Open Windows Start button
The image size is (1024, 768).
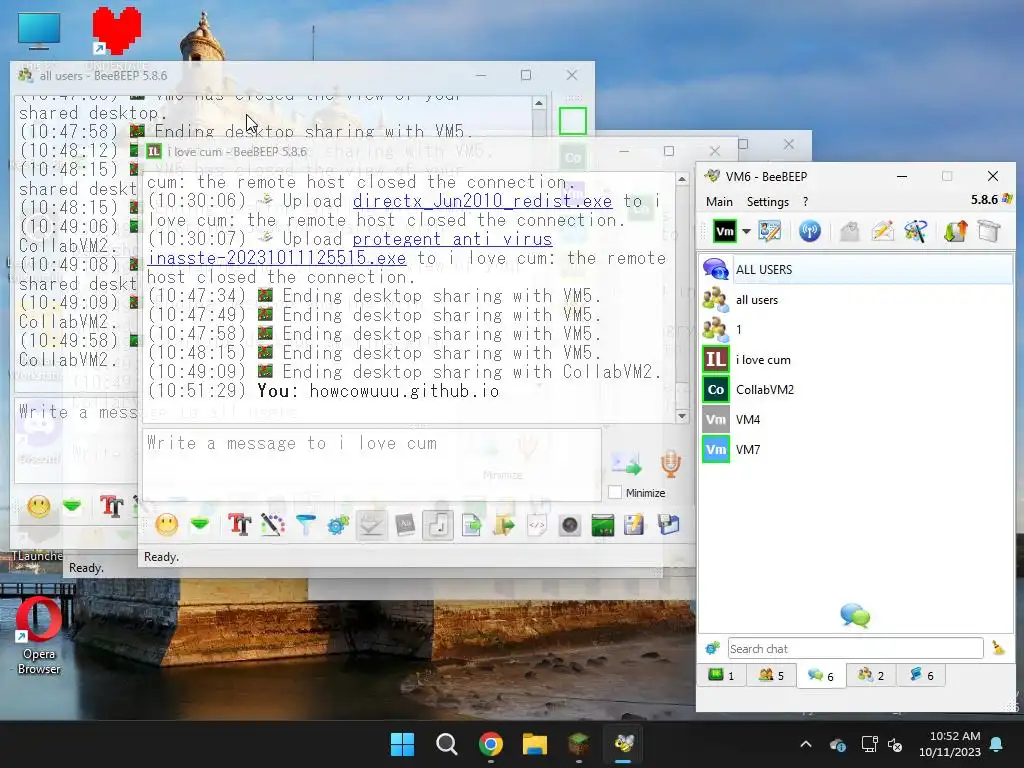pos(402,744)
